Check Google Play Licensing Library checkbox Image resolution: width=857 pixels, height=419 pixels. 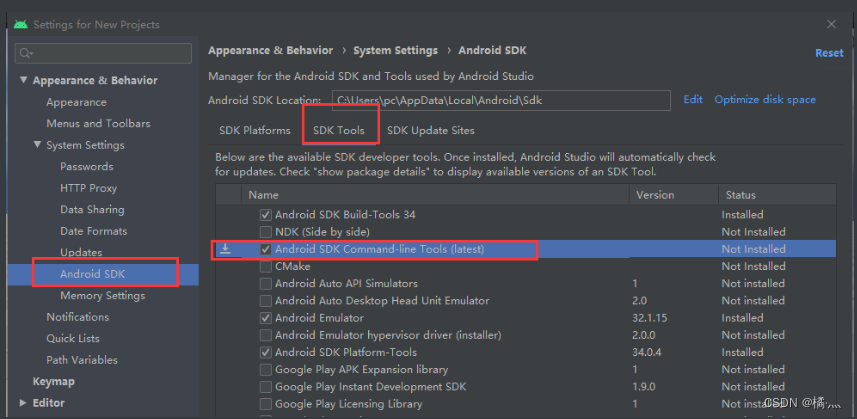coord(266,404)
